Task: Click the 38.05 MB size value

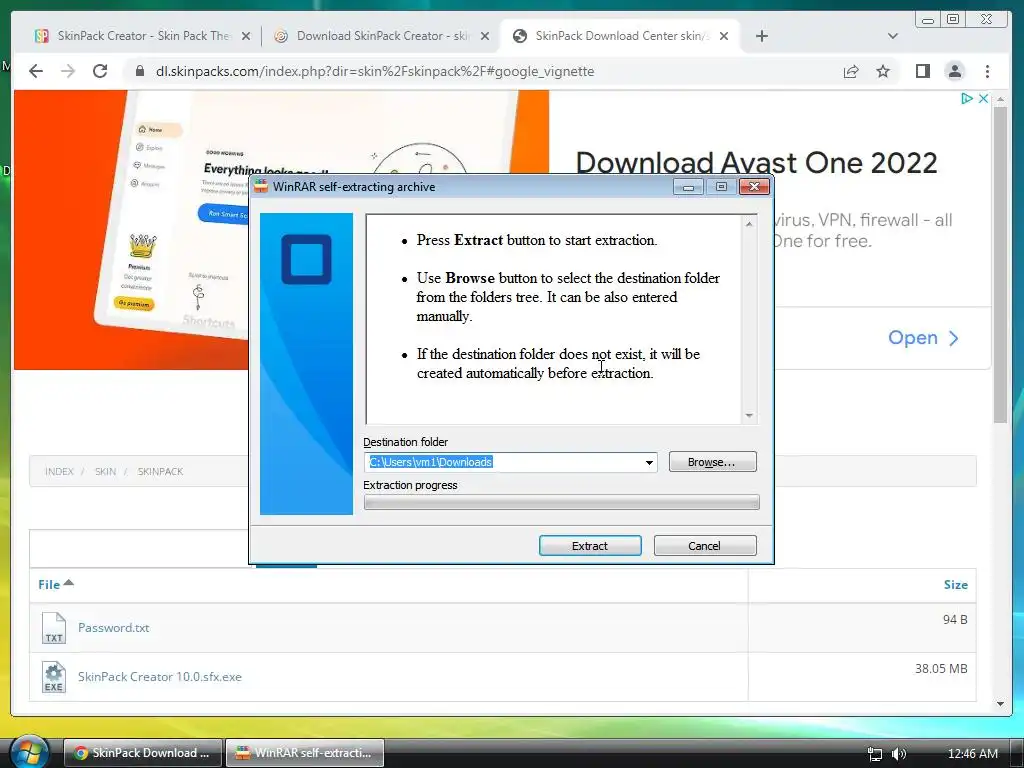Action: (x=941, y=669)
